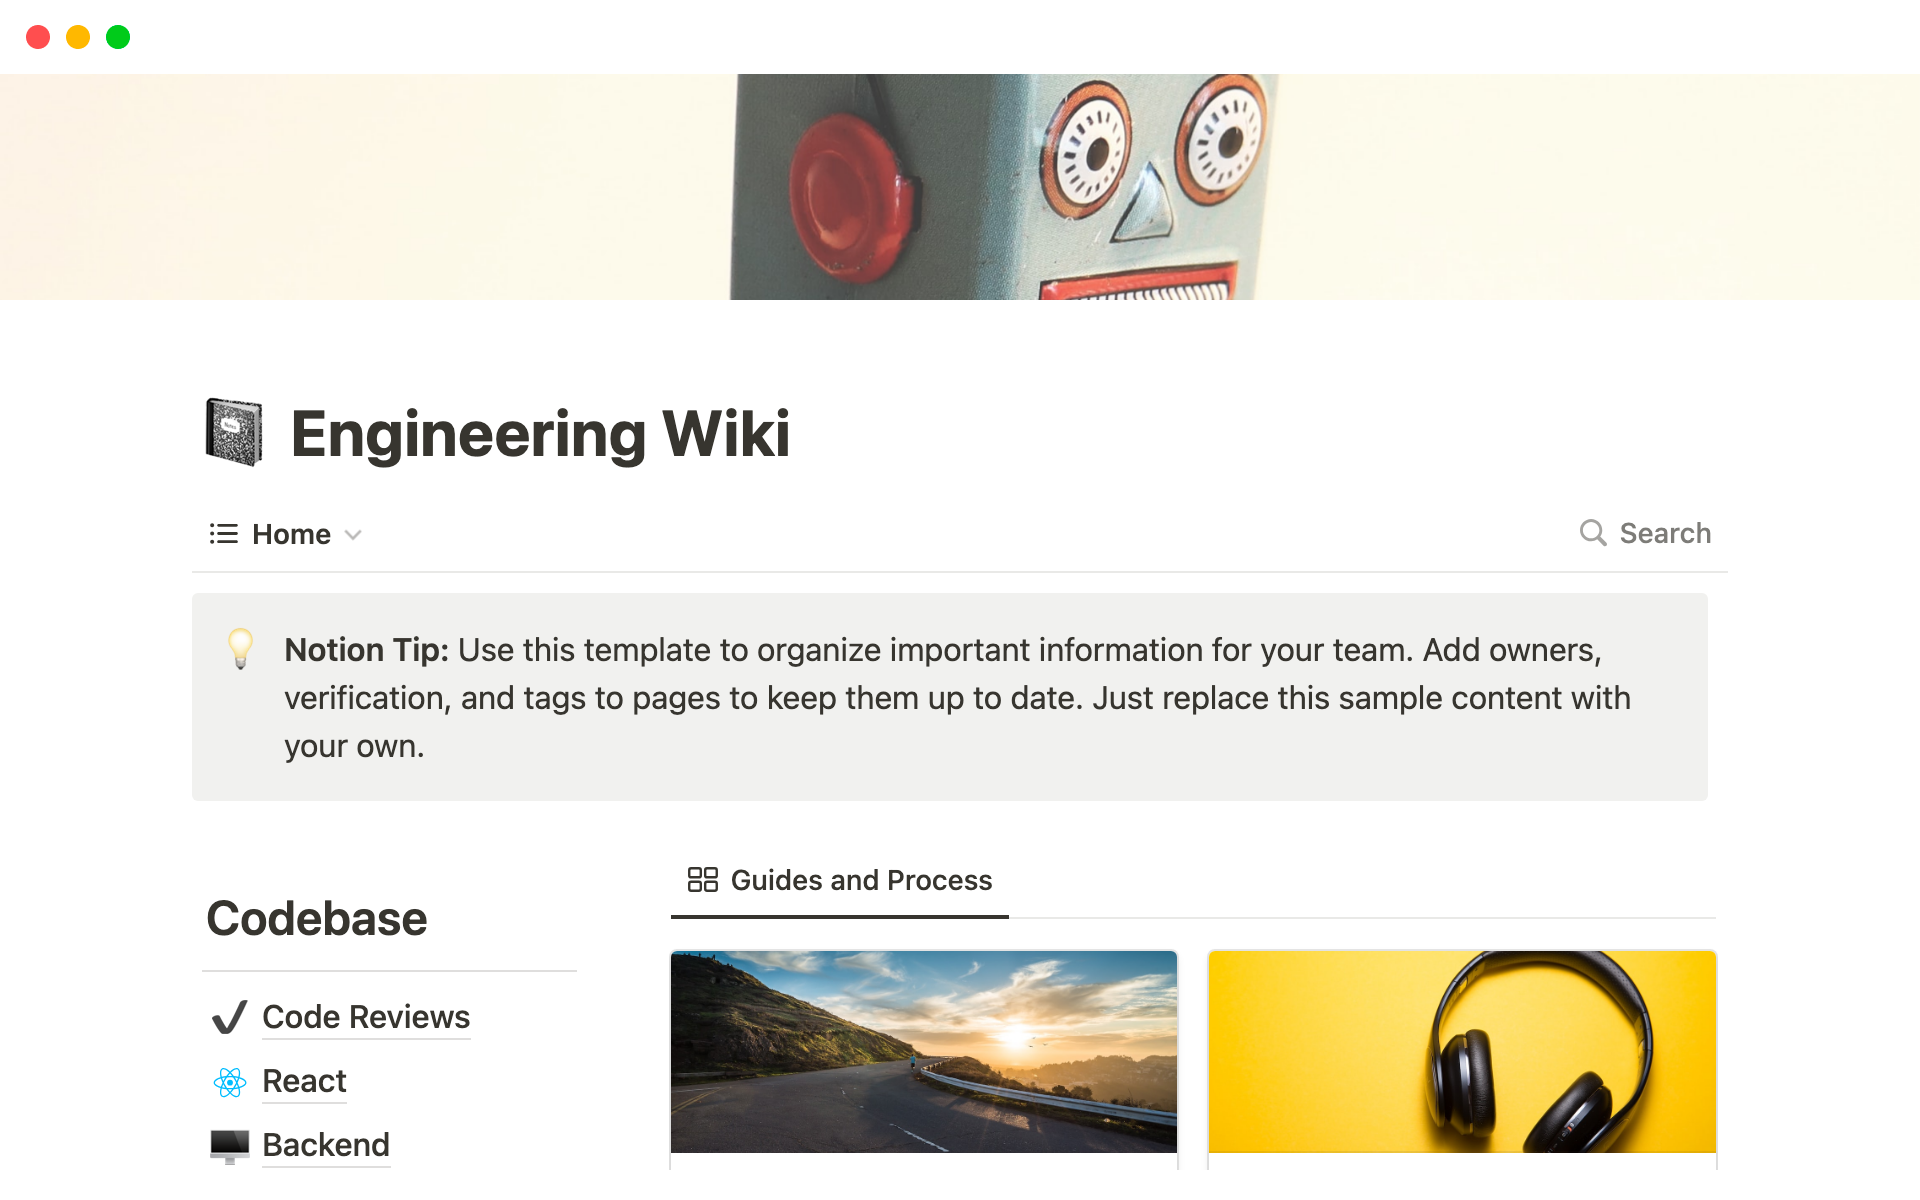Click the road sunset thumbnail image
This screenshot has height=1200, width=1920.
[x=923, y=1051]
